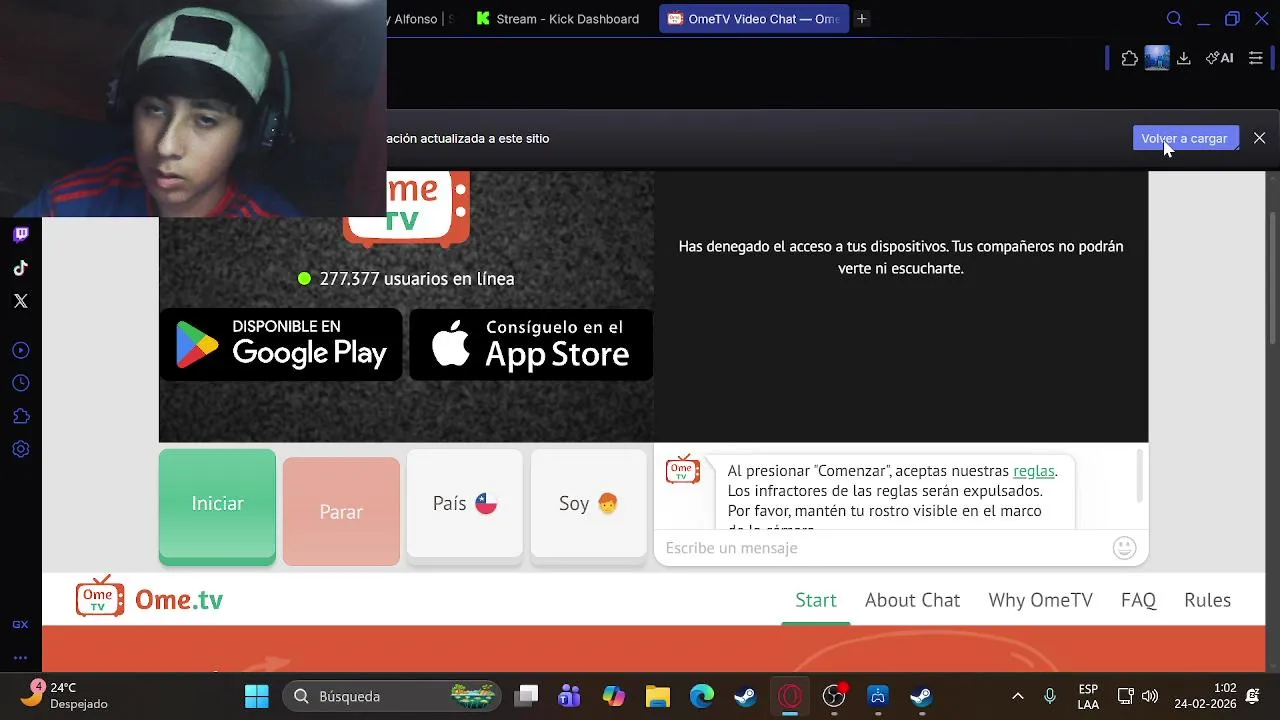Select the About Chat nav item
Screen dimensions: 1280x720
[912, 600]
